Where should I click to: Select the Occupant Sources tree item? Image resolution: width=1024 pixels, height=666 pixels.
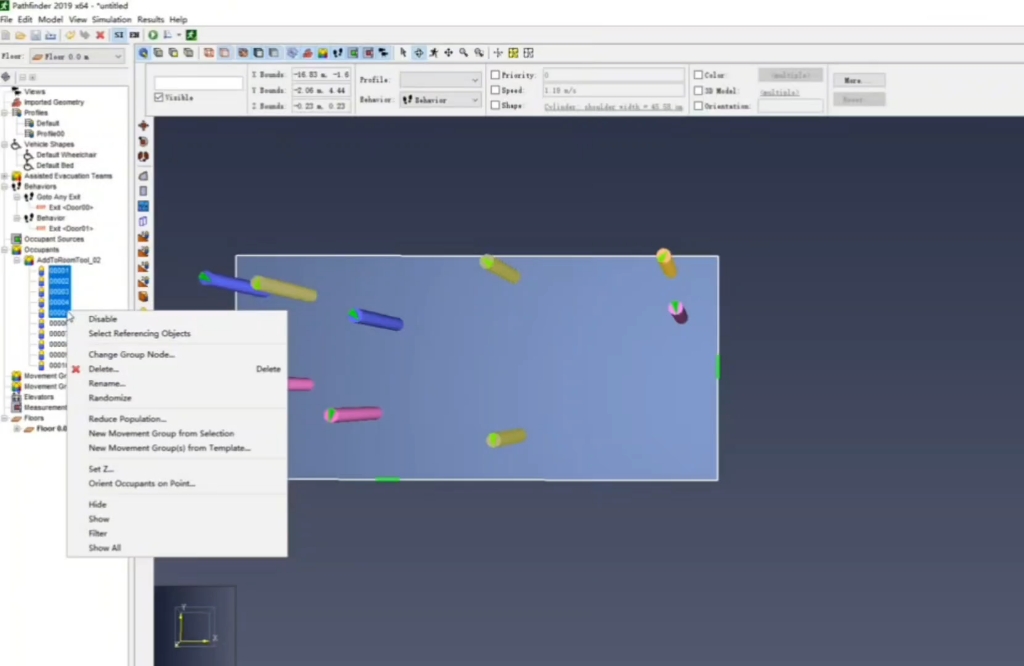click(54, 239)
